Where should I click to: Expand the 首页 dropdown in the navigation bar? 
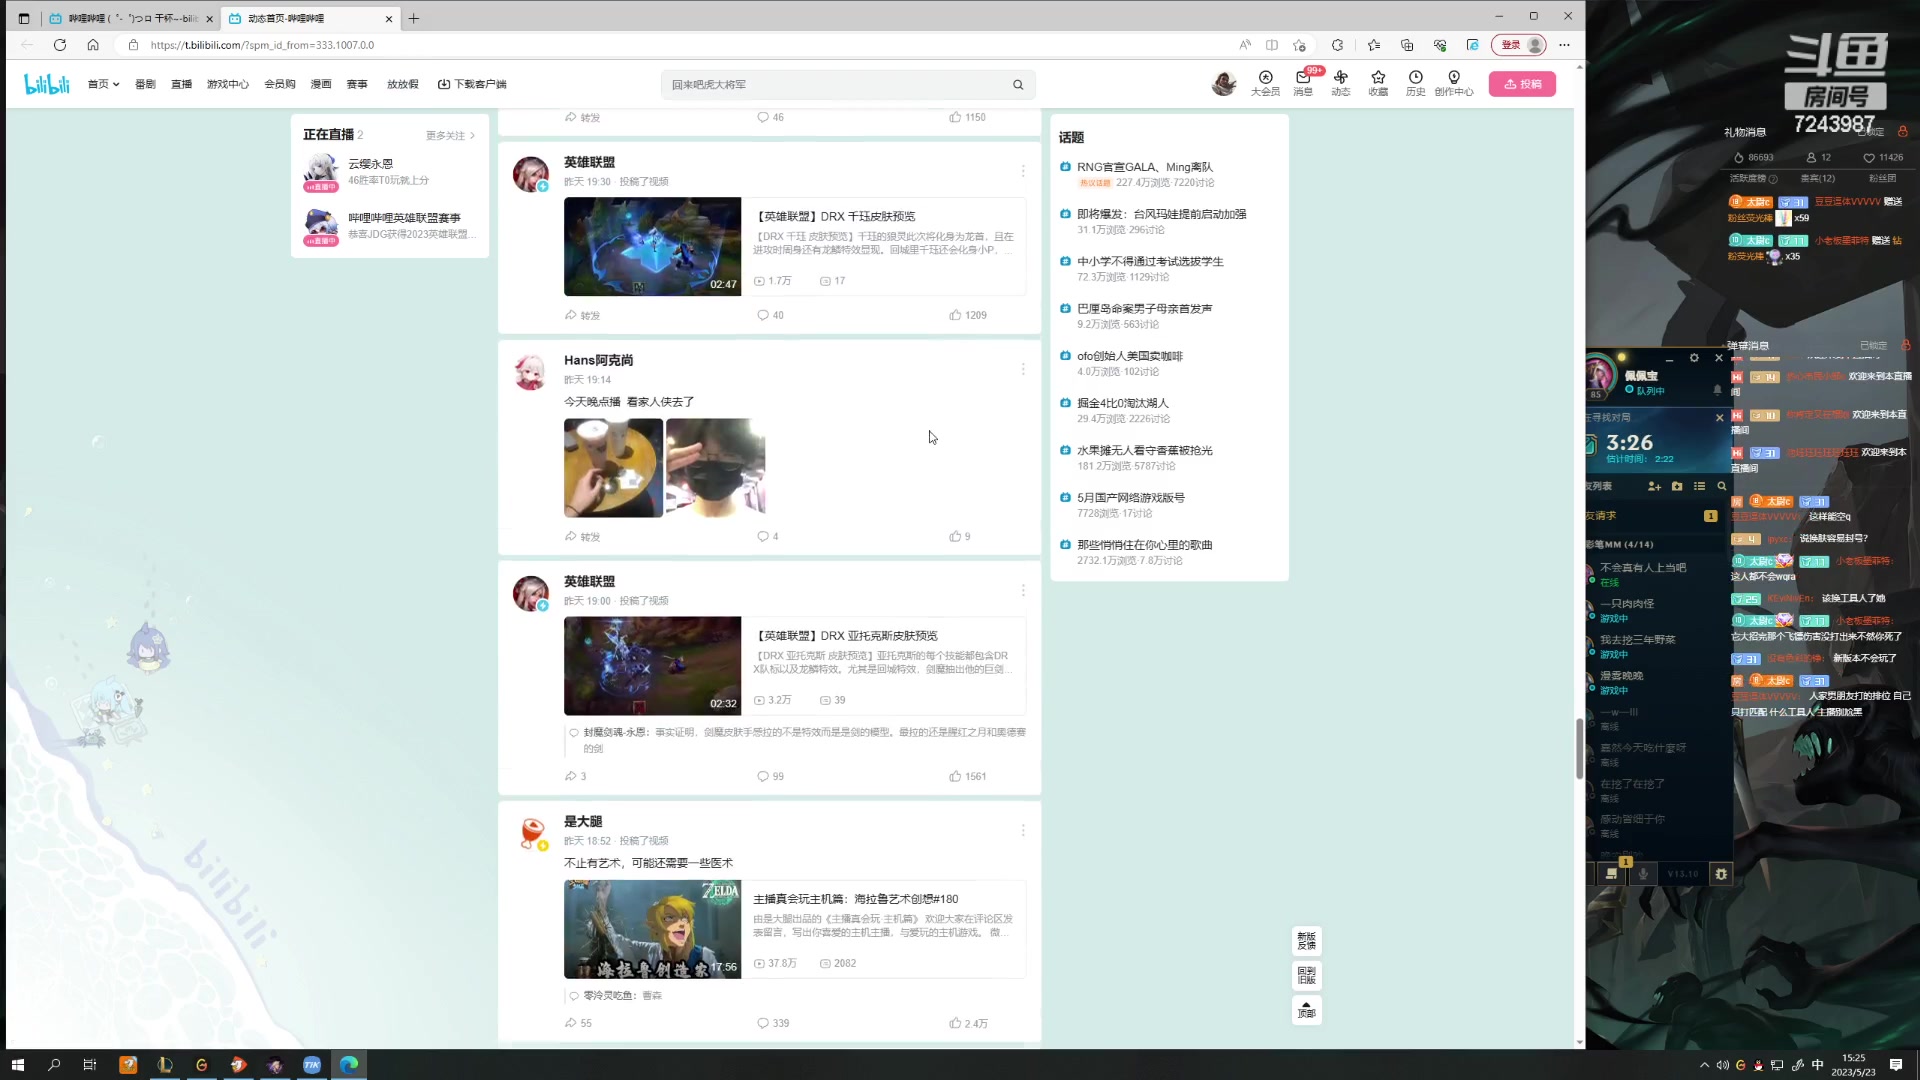click(x=103, y=84)
